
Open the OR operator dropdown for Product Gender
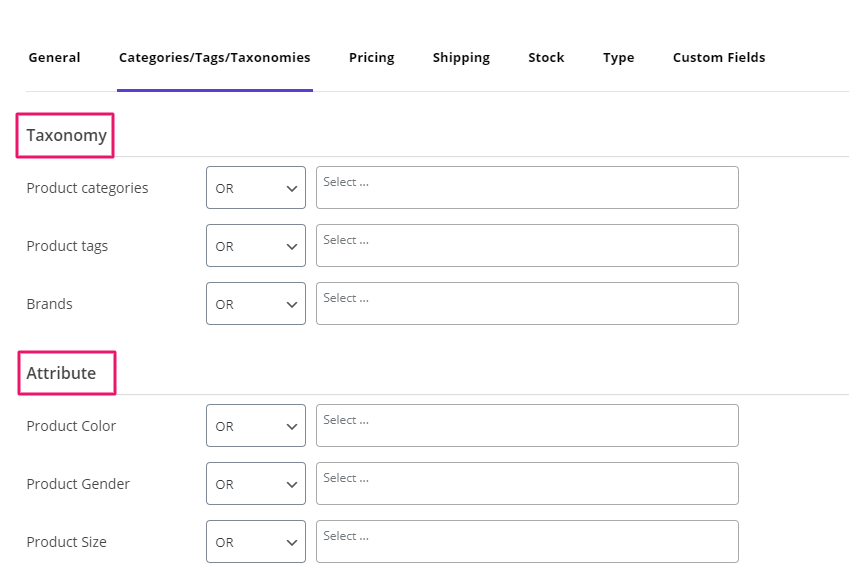pos(256,483)
